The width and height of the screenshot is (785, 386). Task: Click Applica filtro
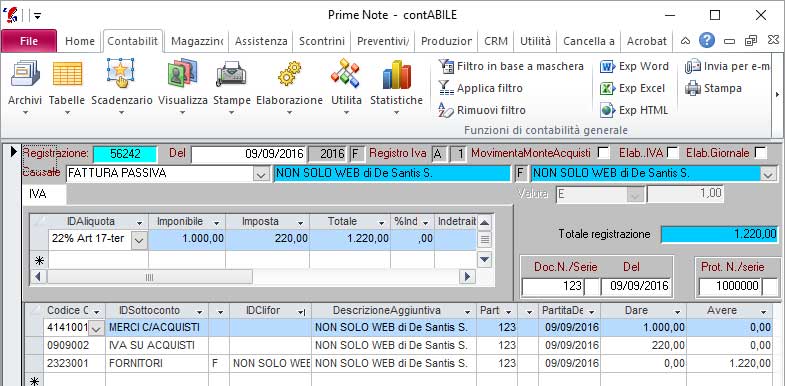click(x=480, y=88)
